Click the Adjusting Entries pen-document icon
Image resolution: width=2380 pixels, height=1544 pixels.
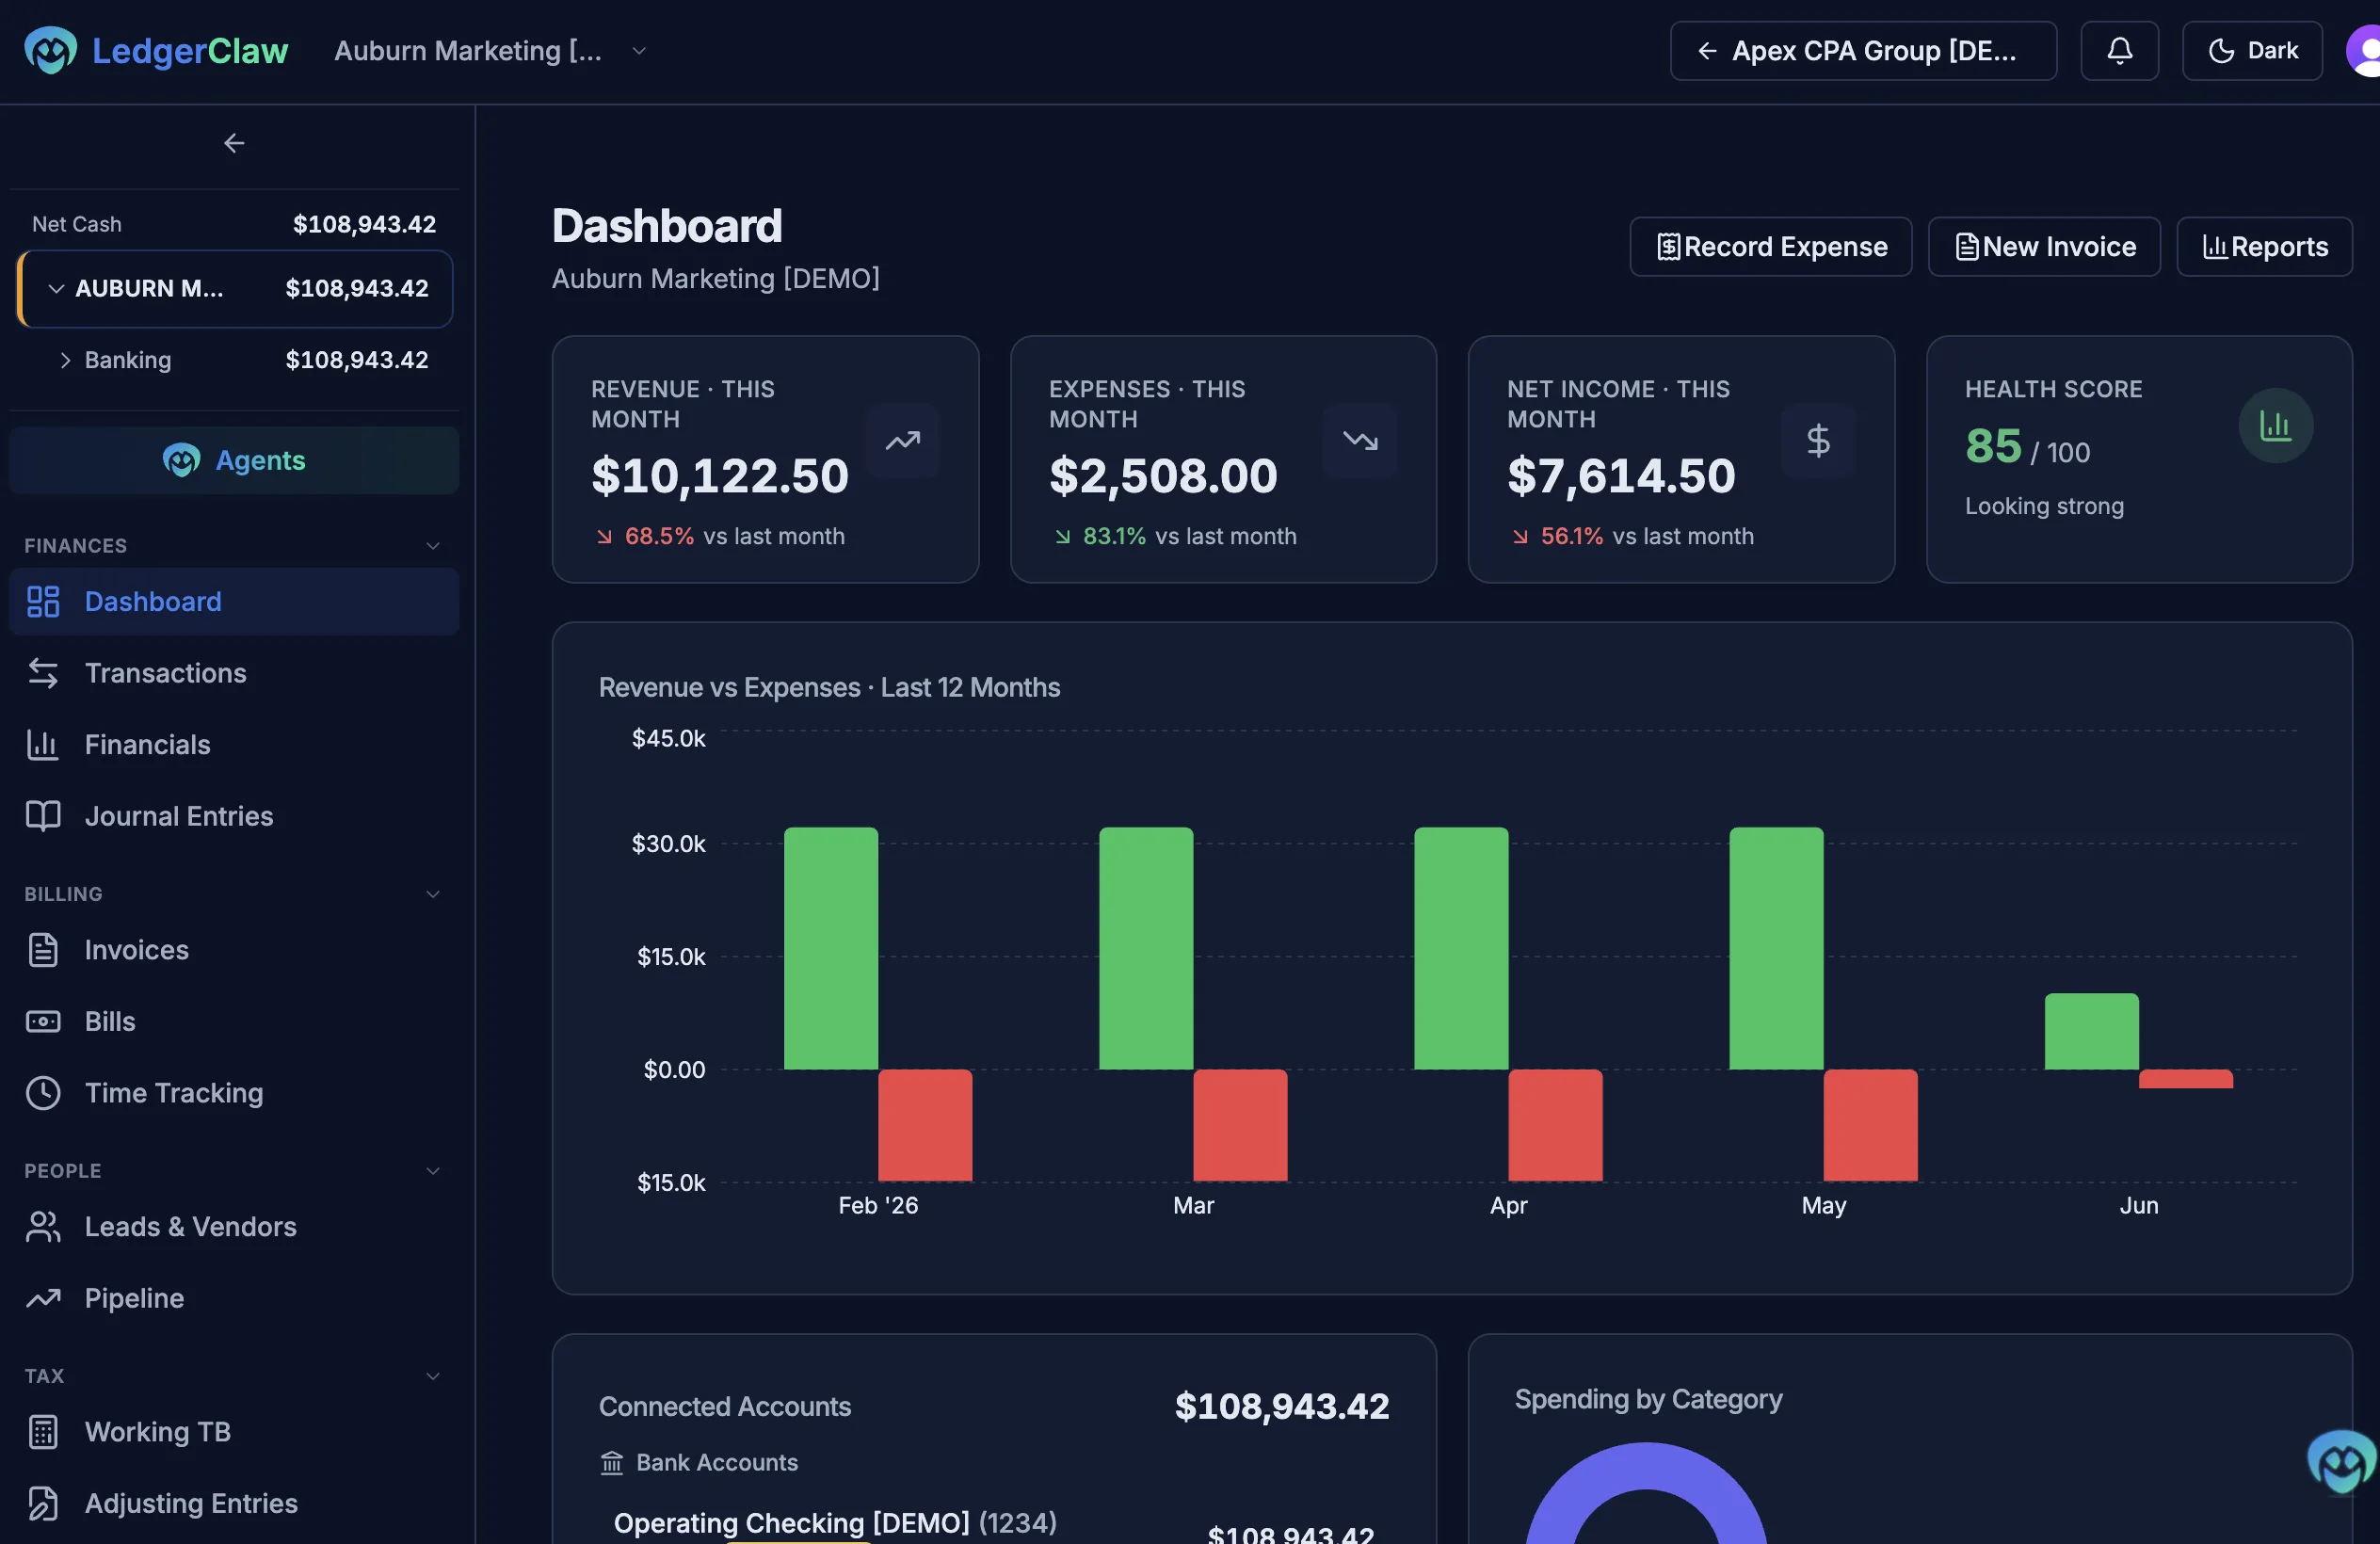(x=43, y=1504)
